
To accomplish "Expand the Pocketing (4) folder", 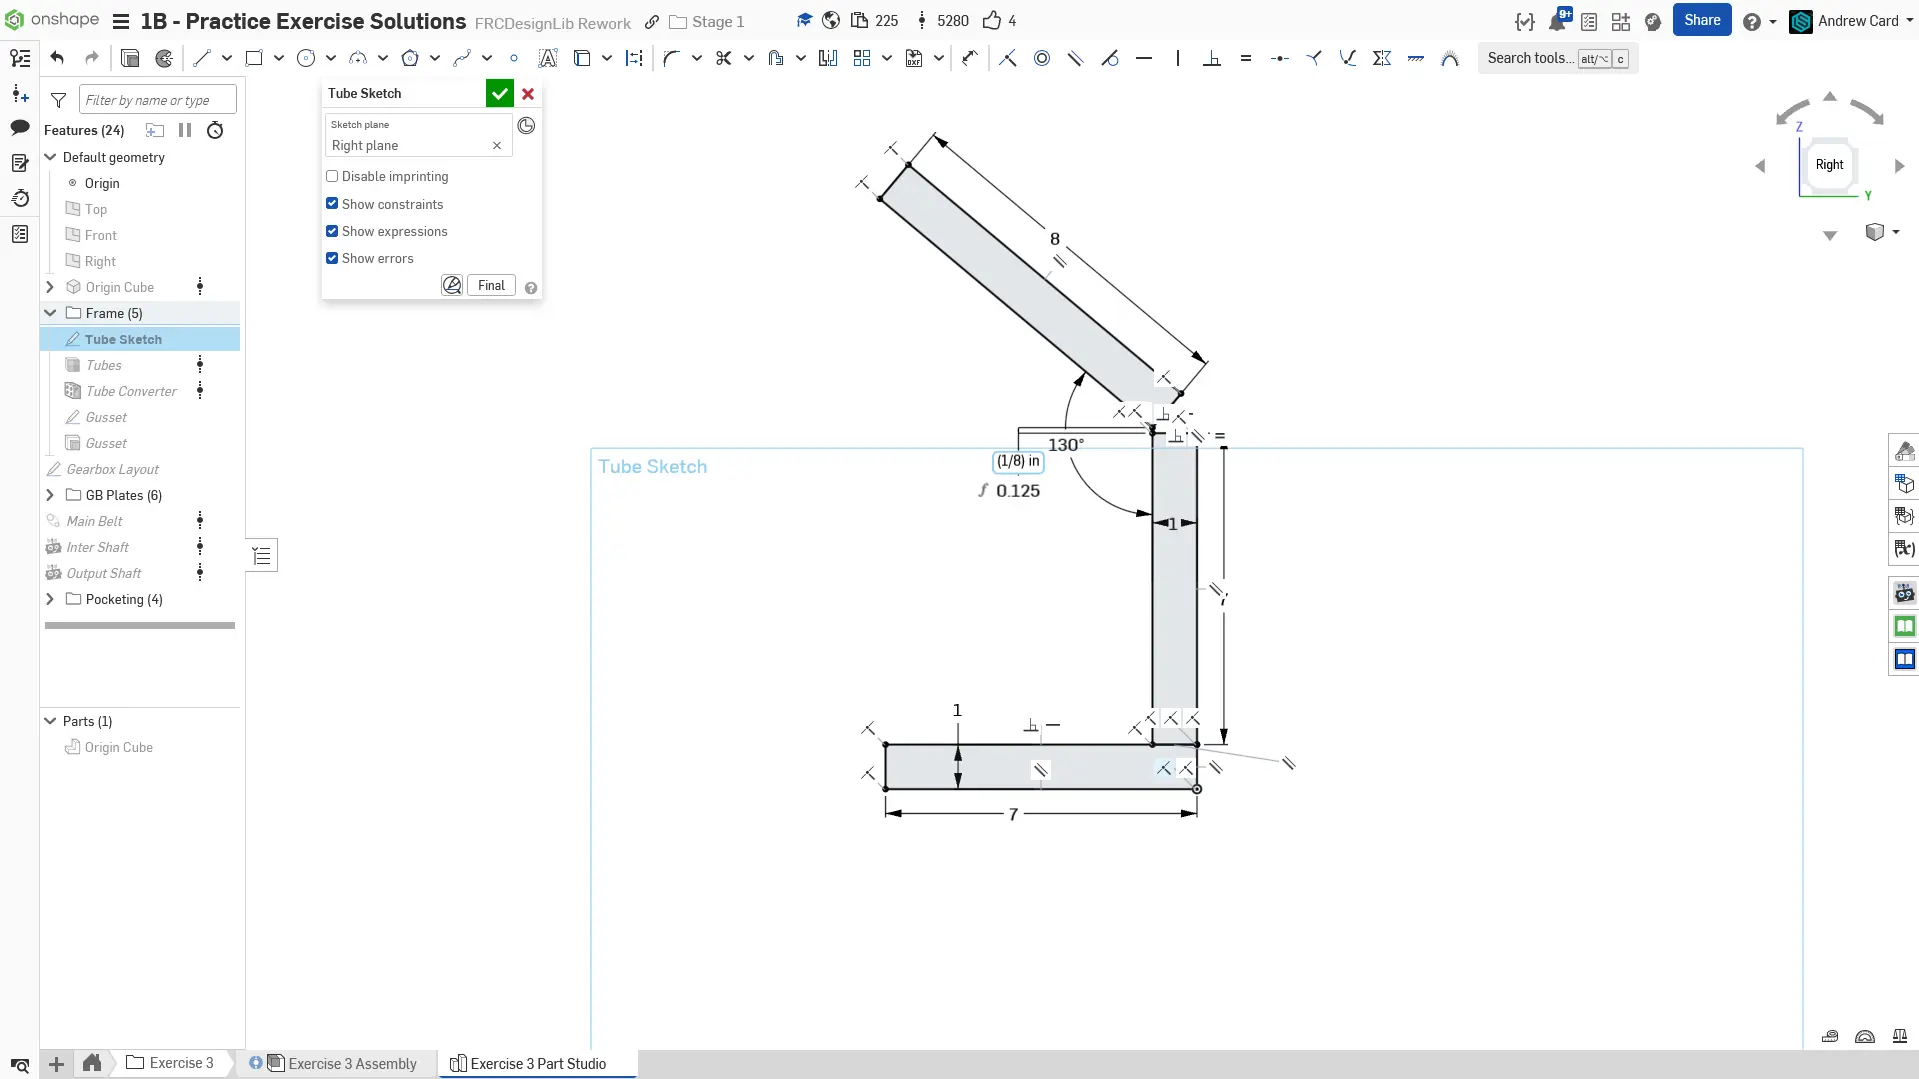I will tap(50, 599).
